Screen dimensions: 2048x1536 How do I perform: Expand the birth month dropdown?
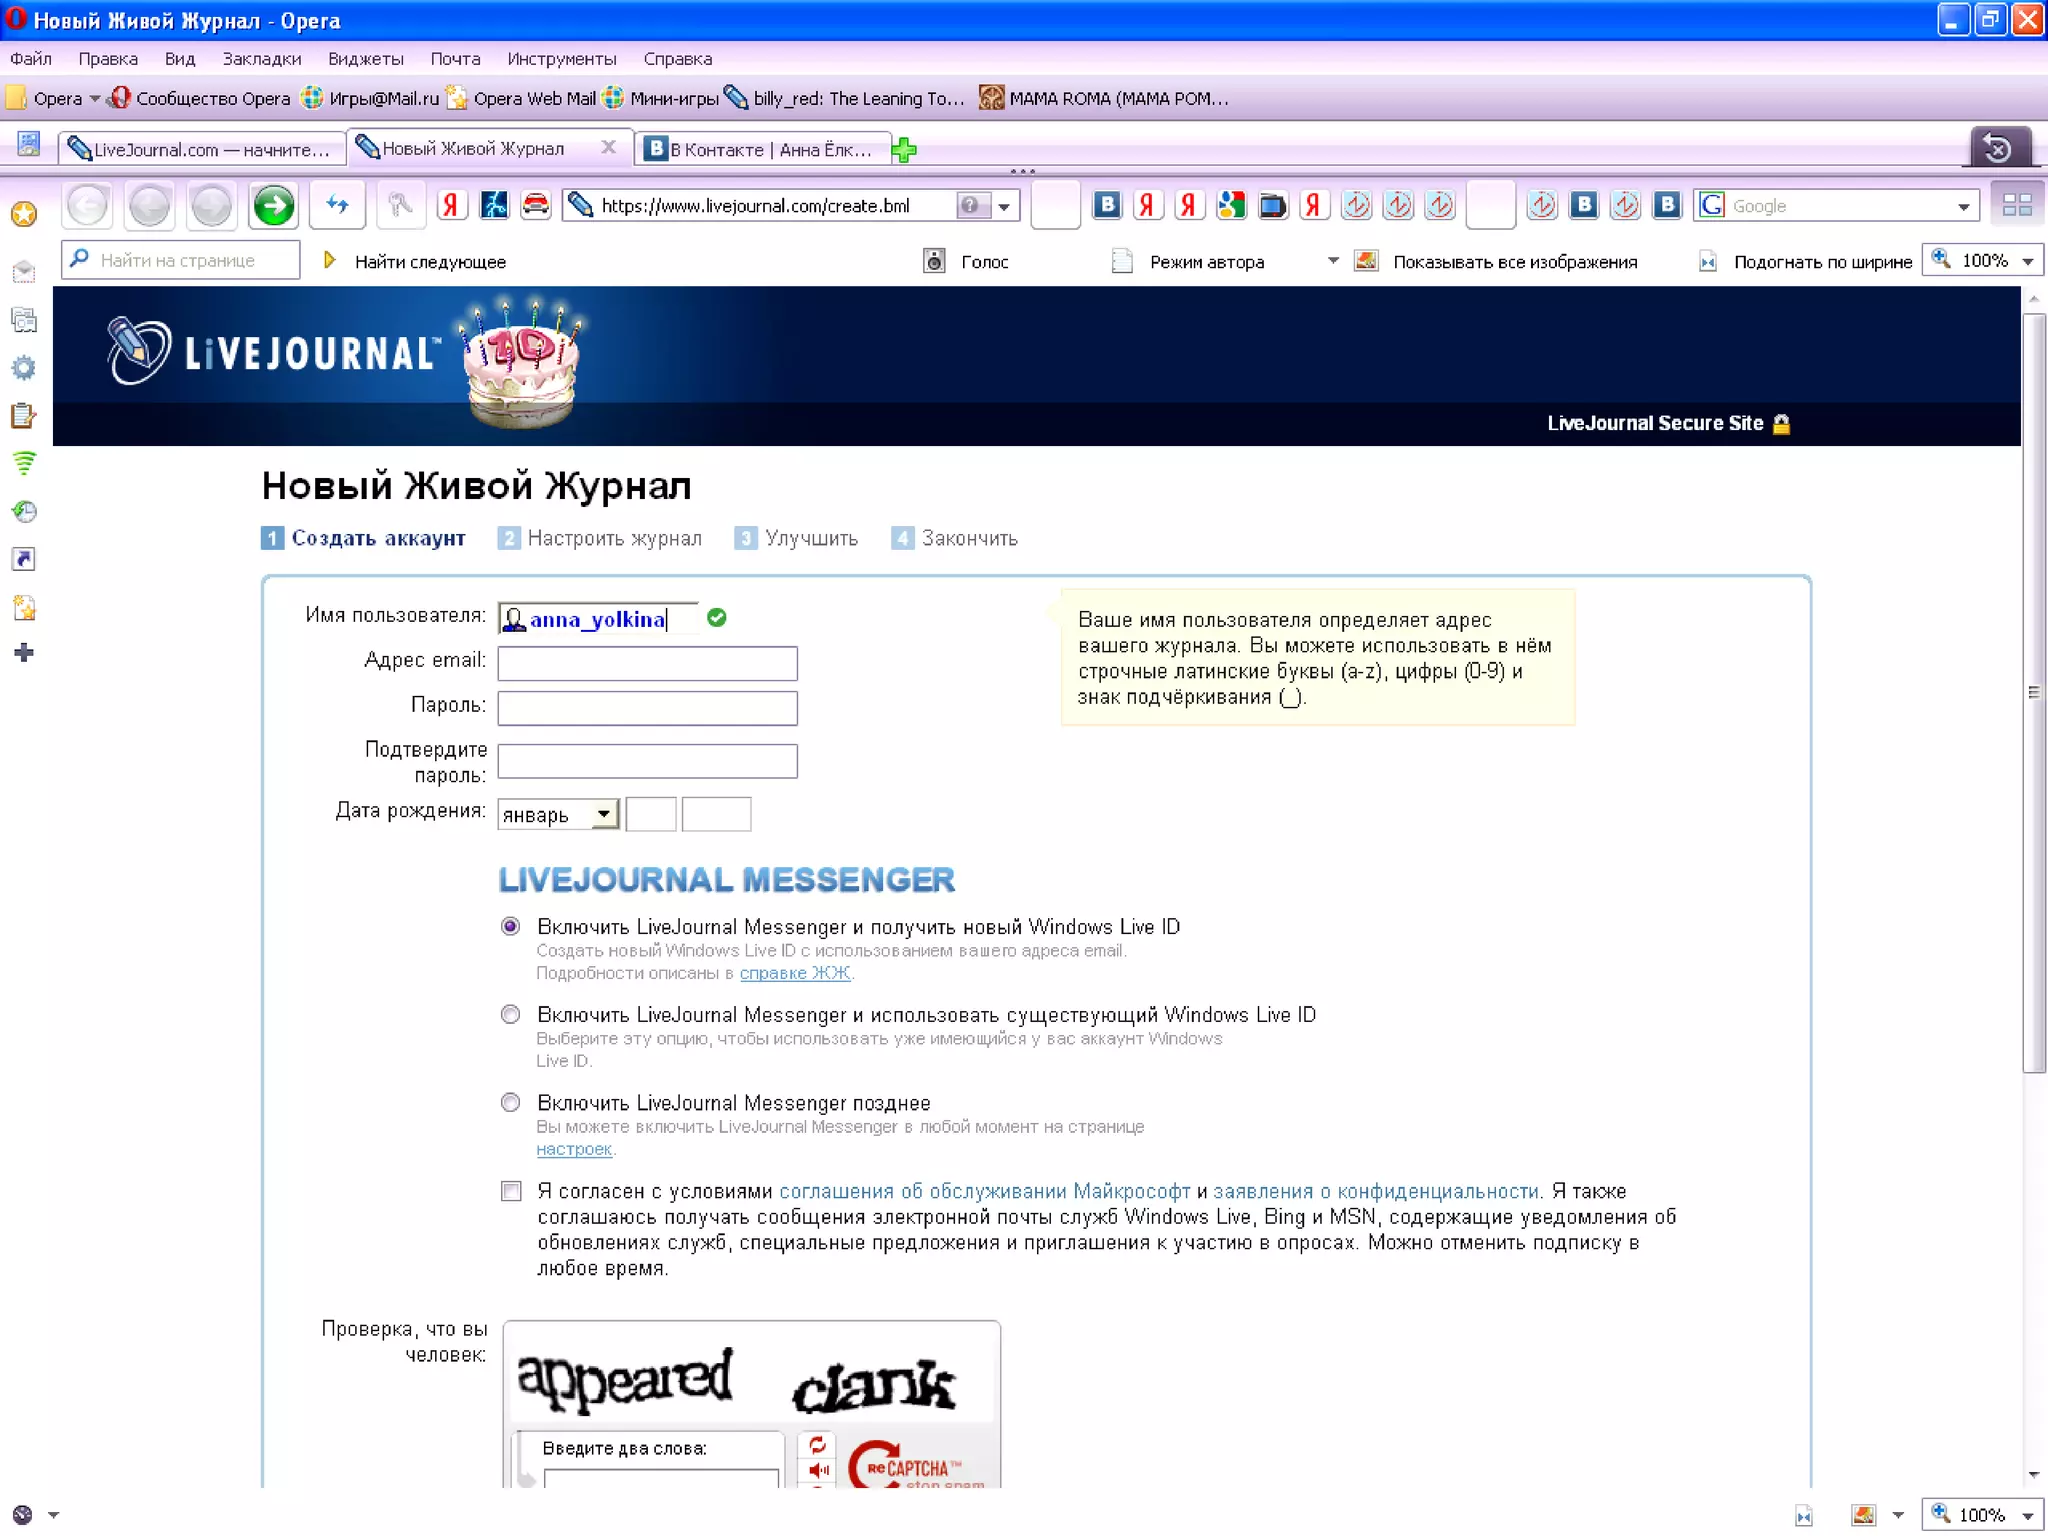603,814
